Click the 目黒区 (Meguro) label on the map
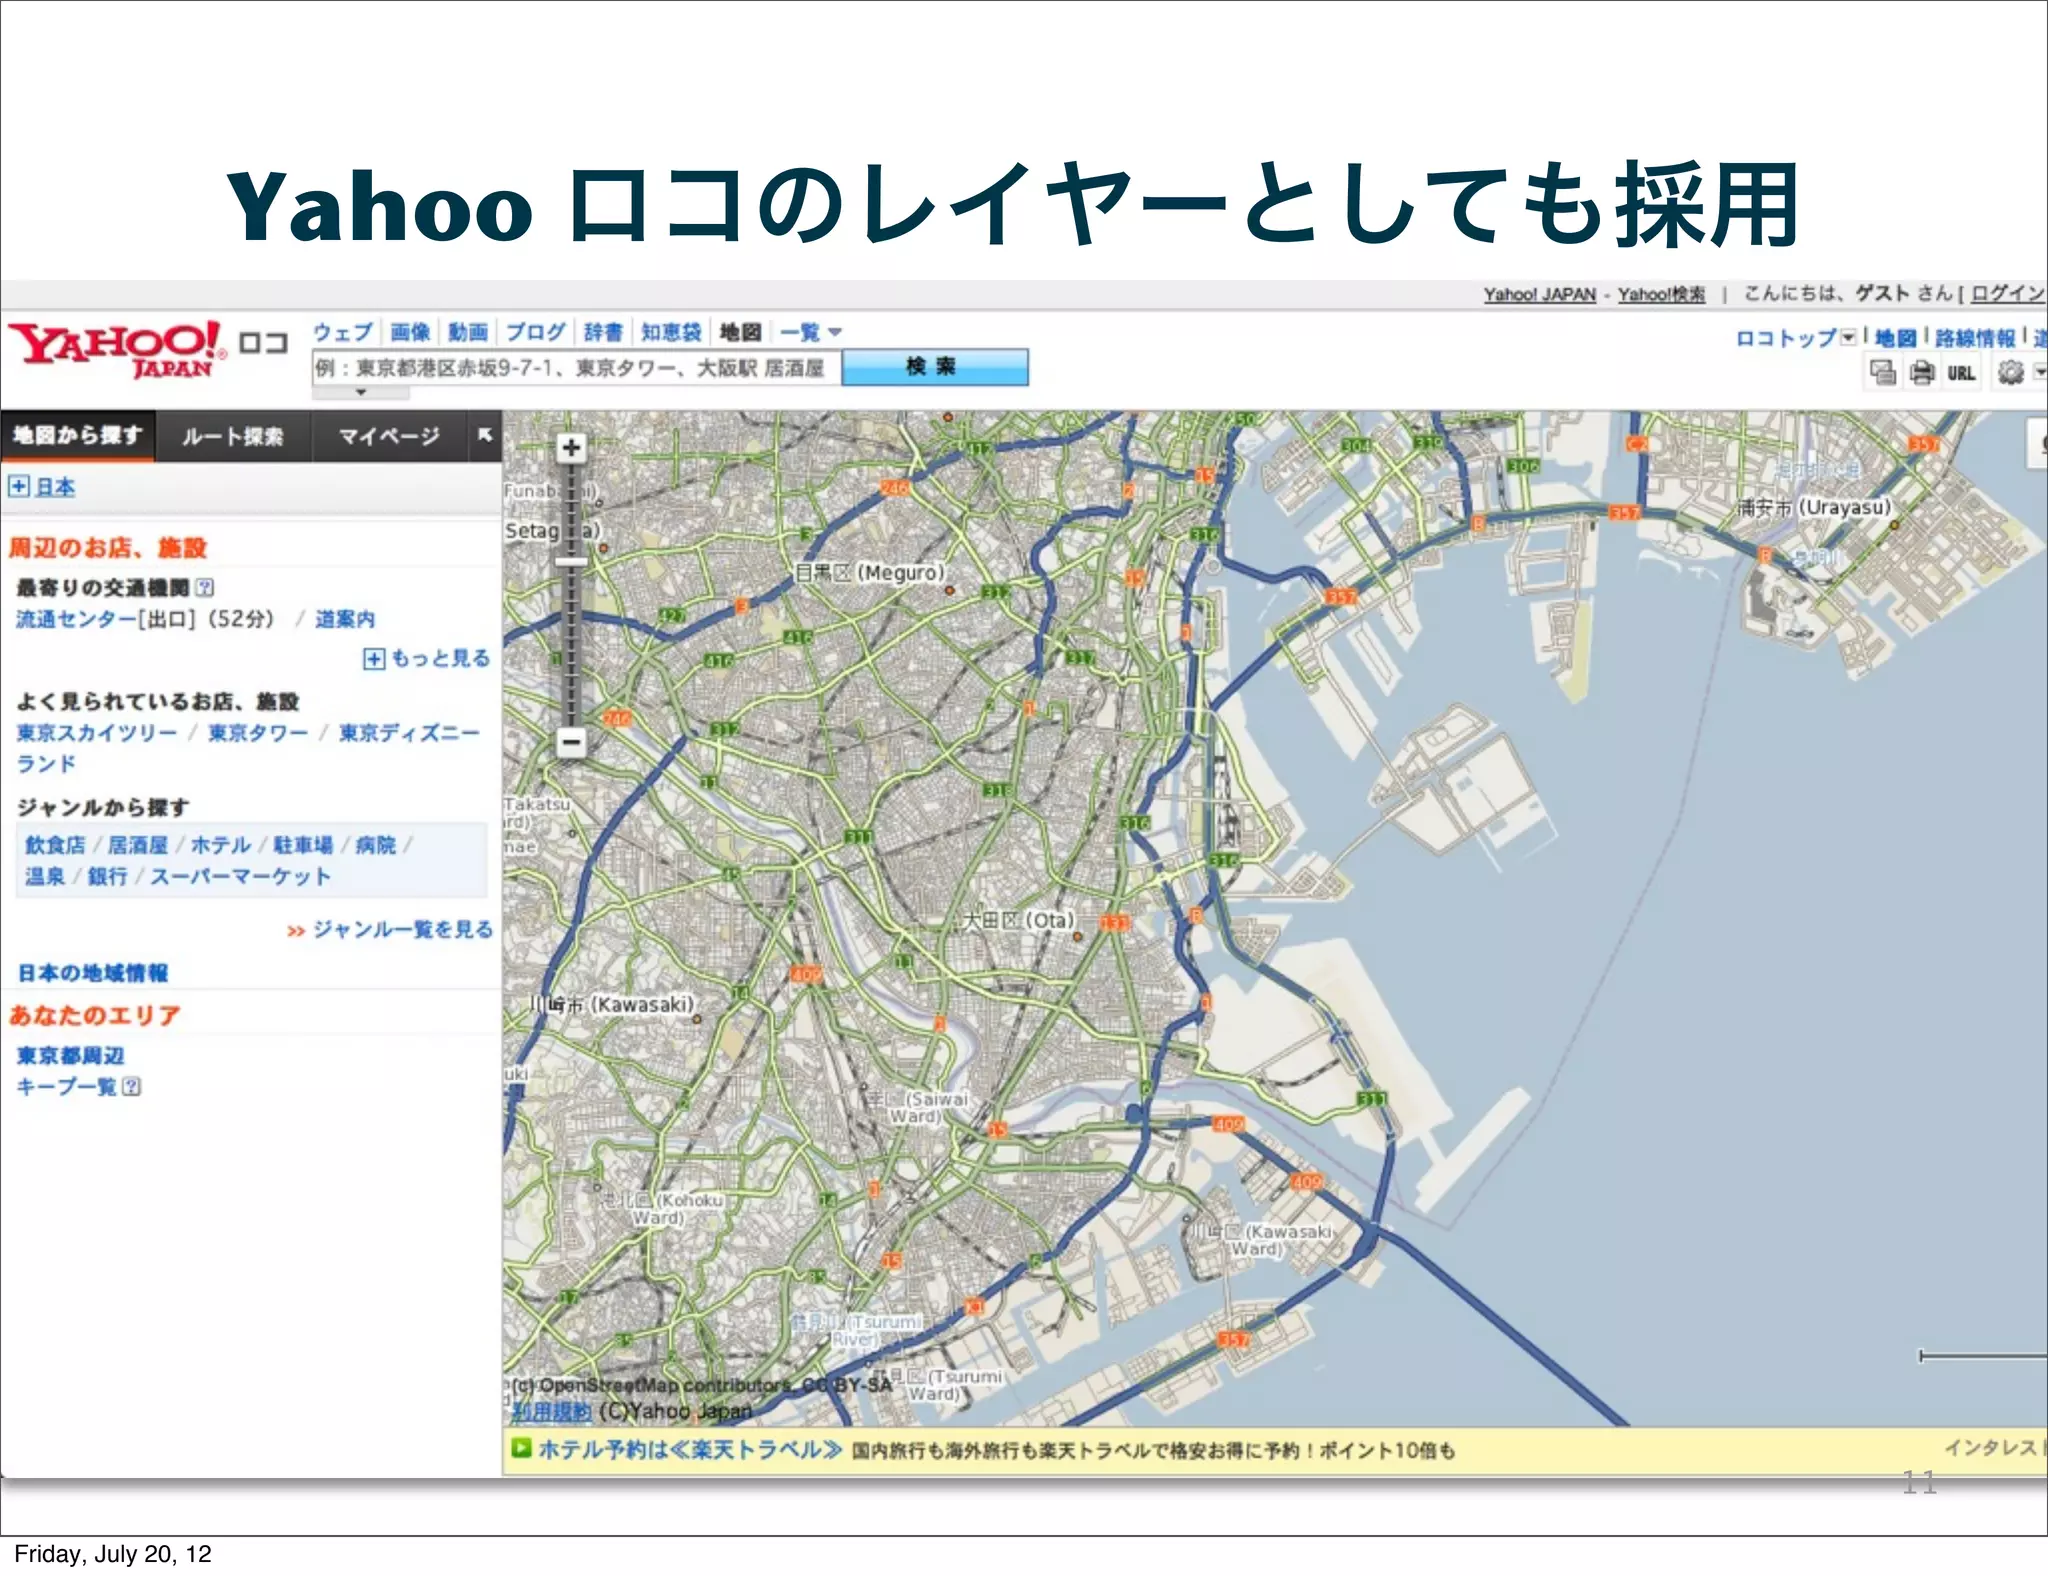 tap(869, 572)
